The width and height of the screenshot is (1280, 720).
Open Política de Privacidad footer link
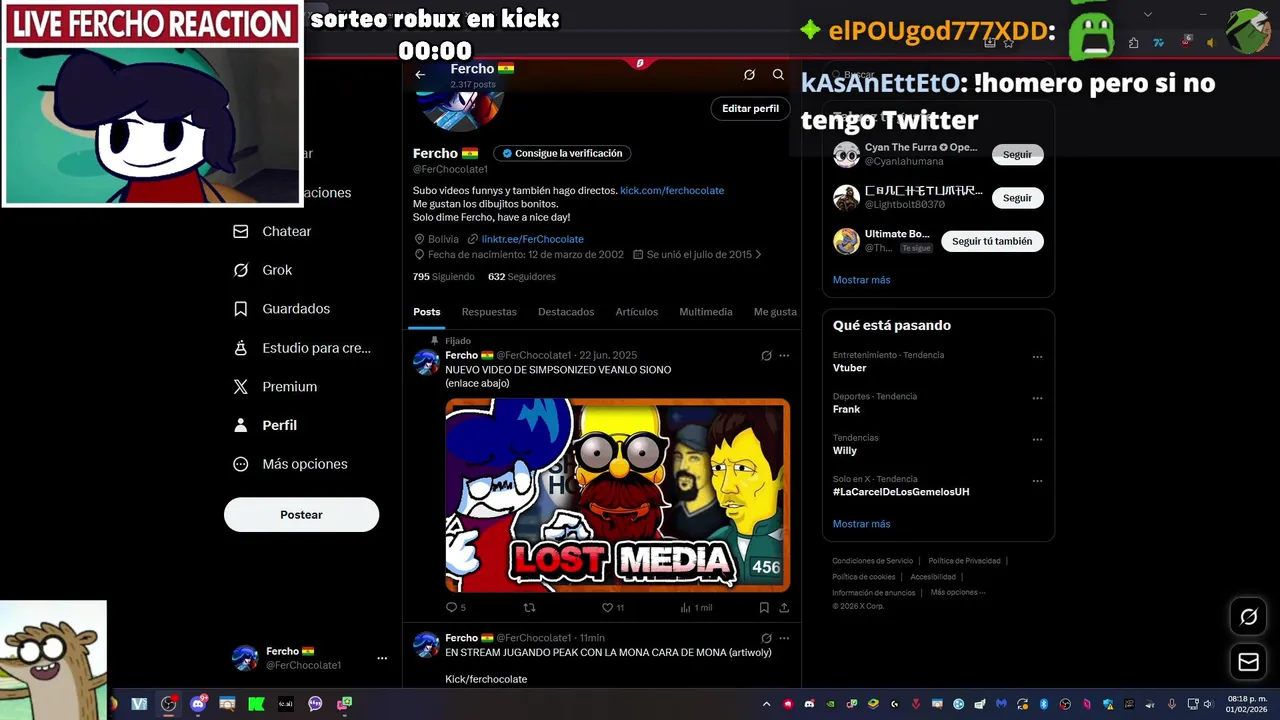coord(964,561)
